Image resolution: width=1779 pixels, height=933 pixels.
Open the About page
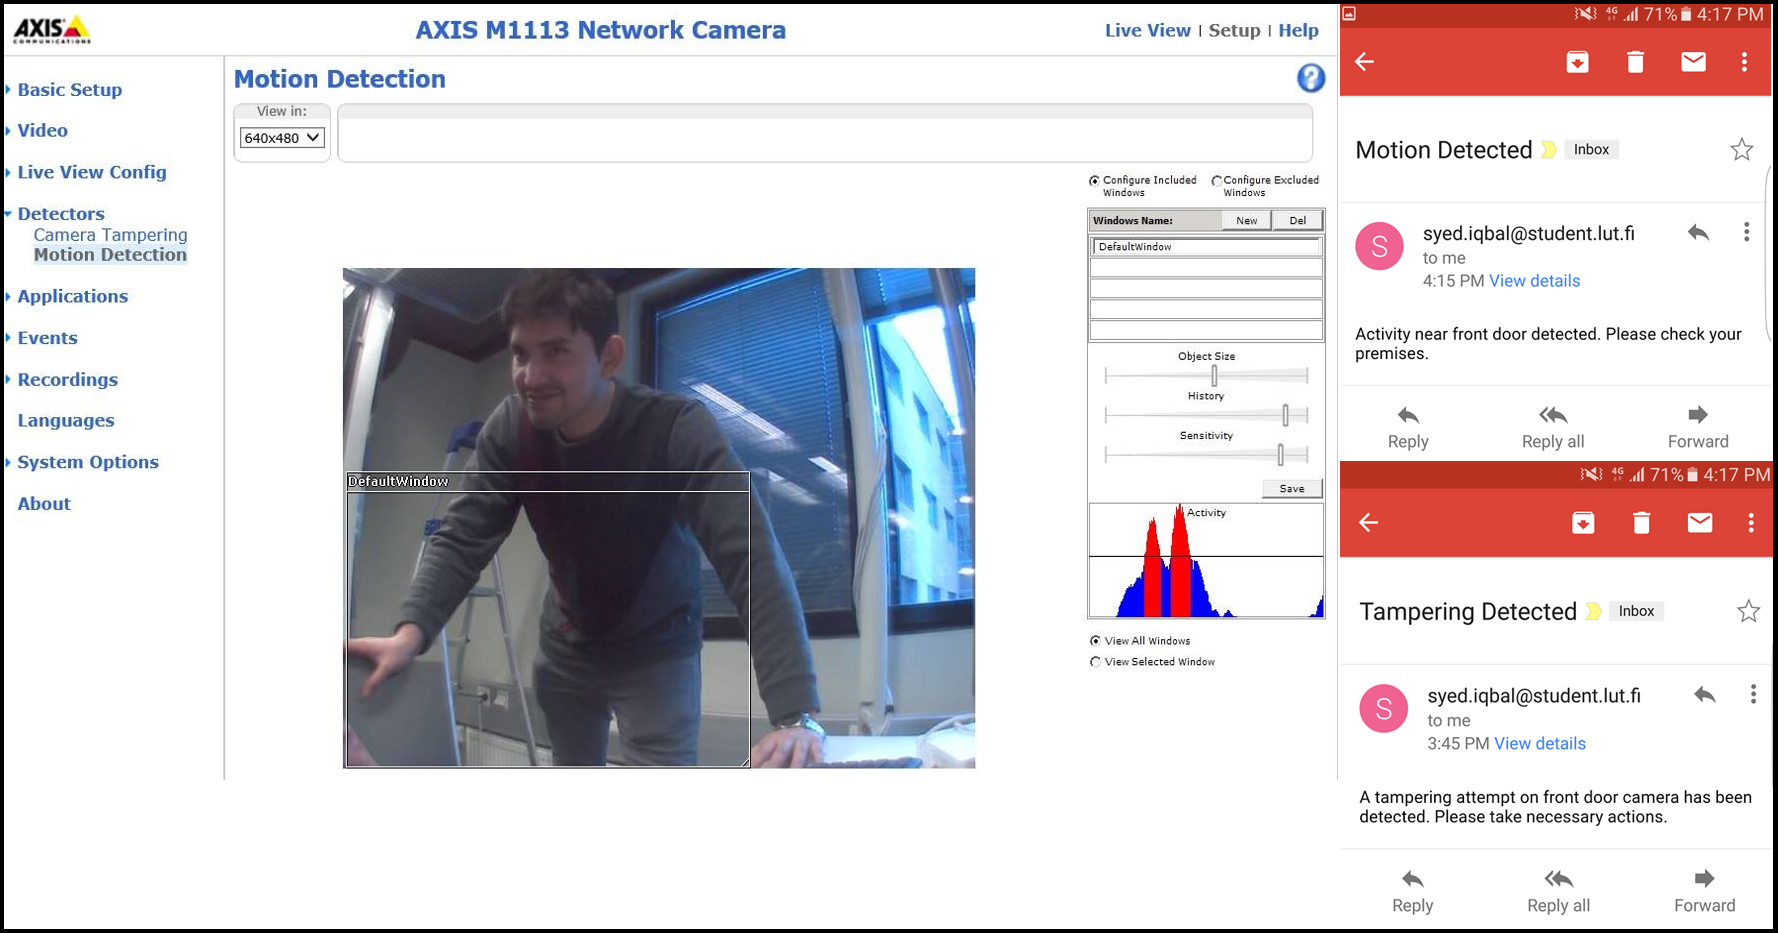coord(44,504)
